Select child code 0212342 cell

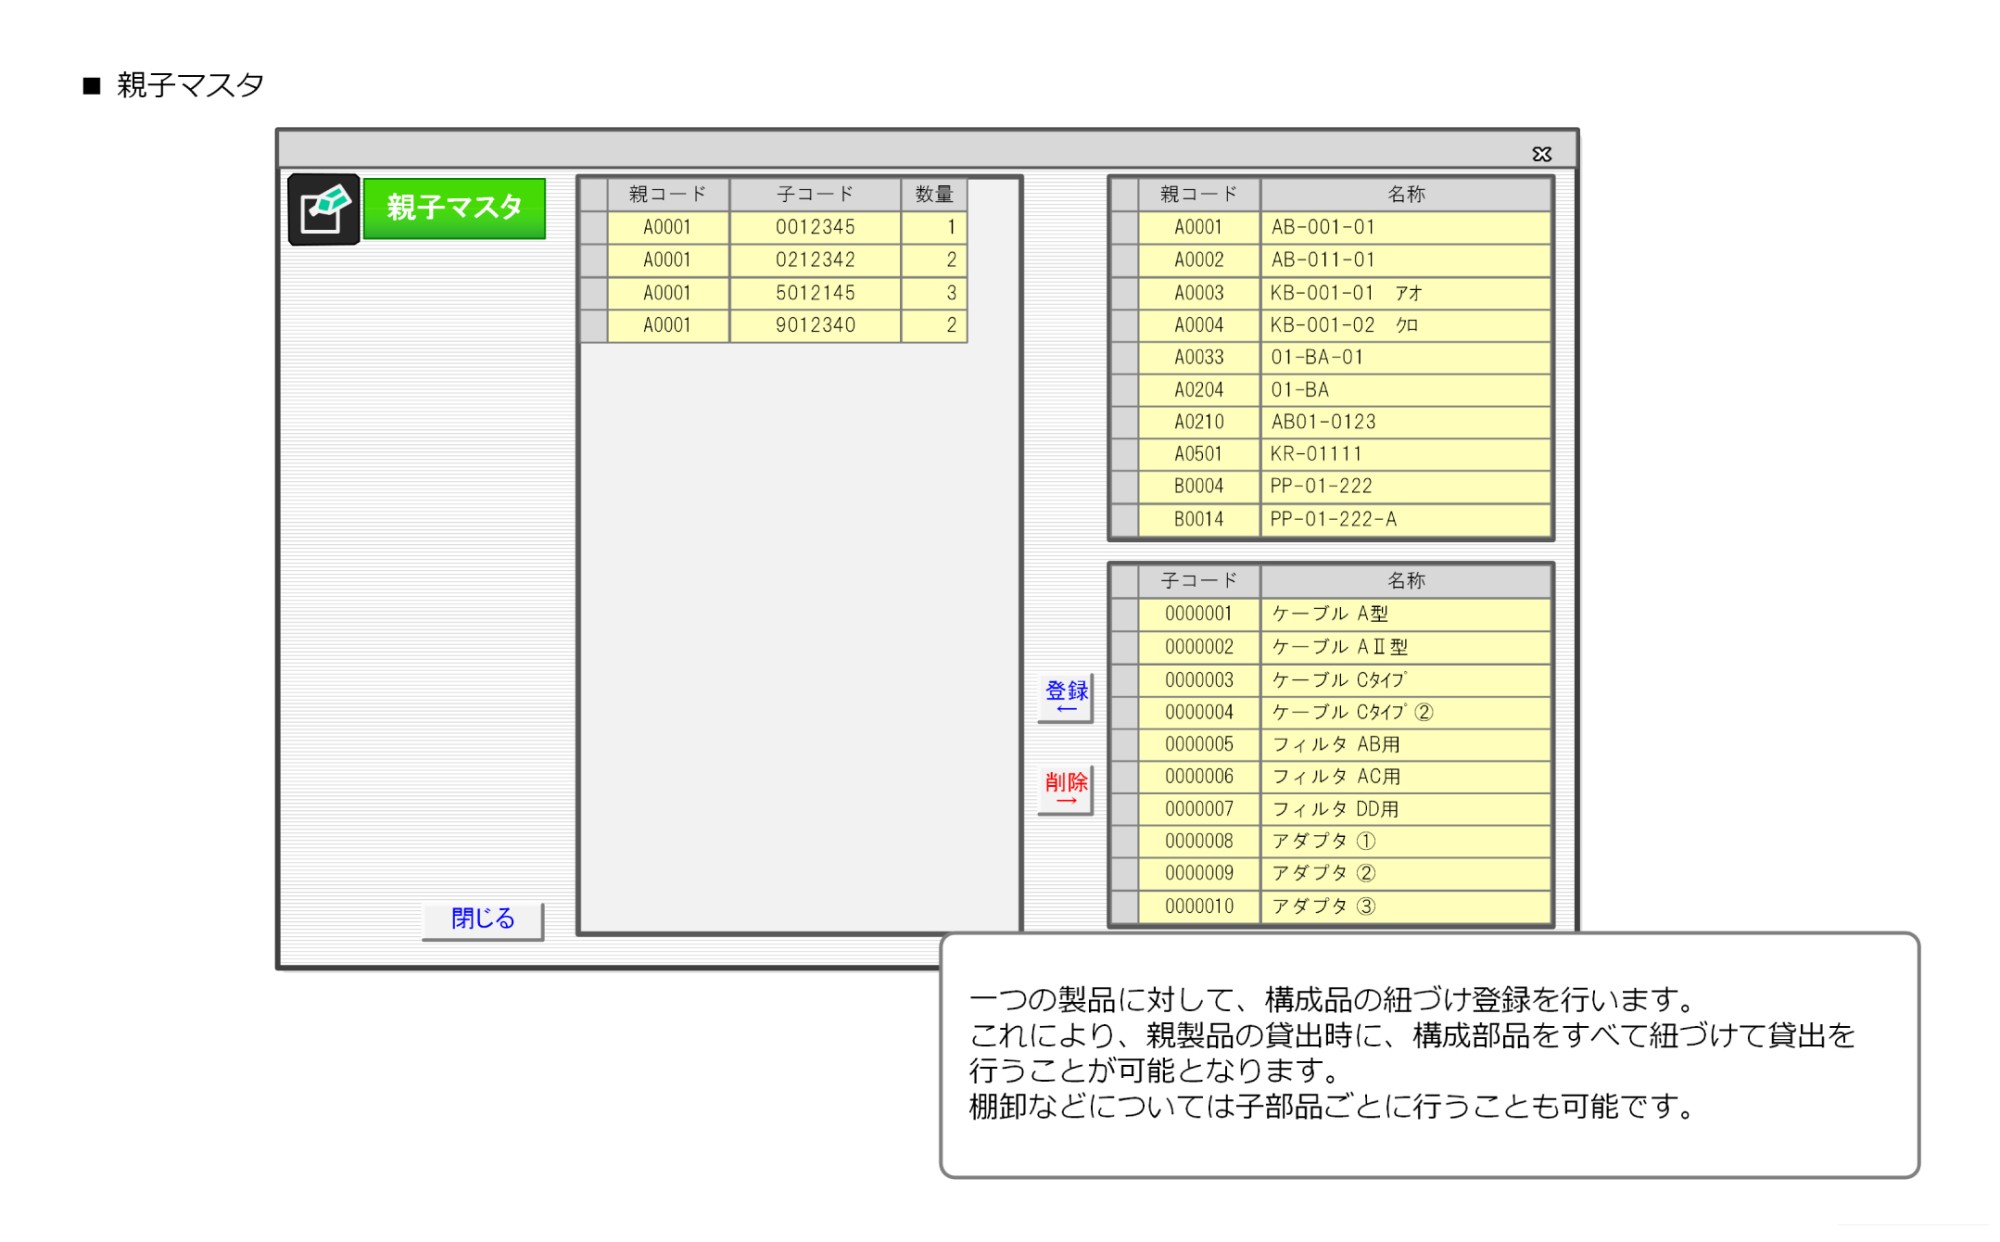pos(815,260)
